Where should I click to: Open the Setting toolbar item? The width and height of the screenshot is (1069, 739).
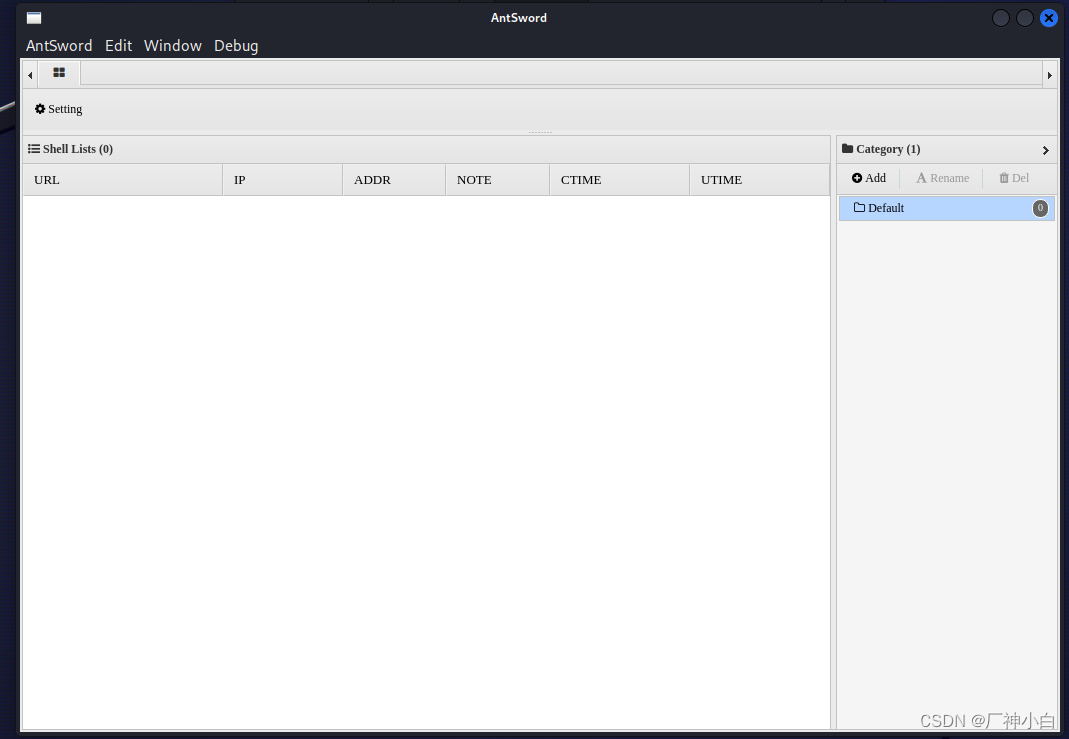pyautogui.click(x=59, y=109)
